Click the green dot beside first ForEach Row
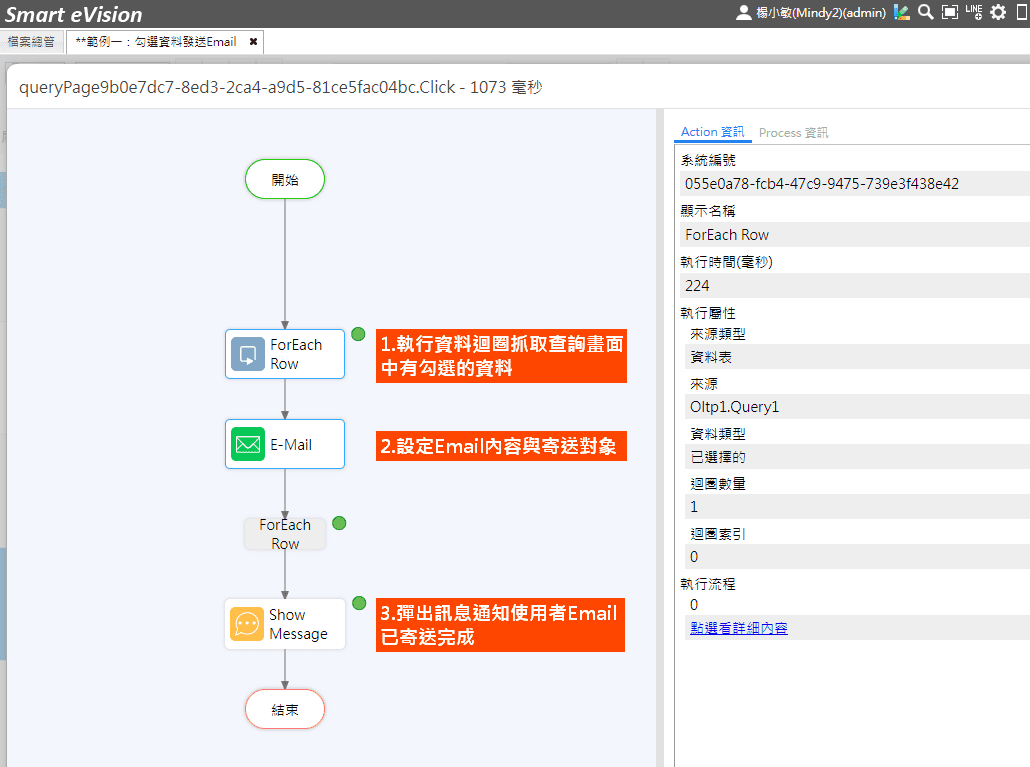The height and width of the screenshot is (767, 1030). [x=358, y=334]
